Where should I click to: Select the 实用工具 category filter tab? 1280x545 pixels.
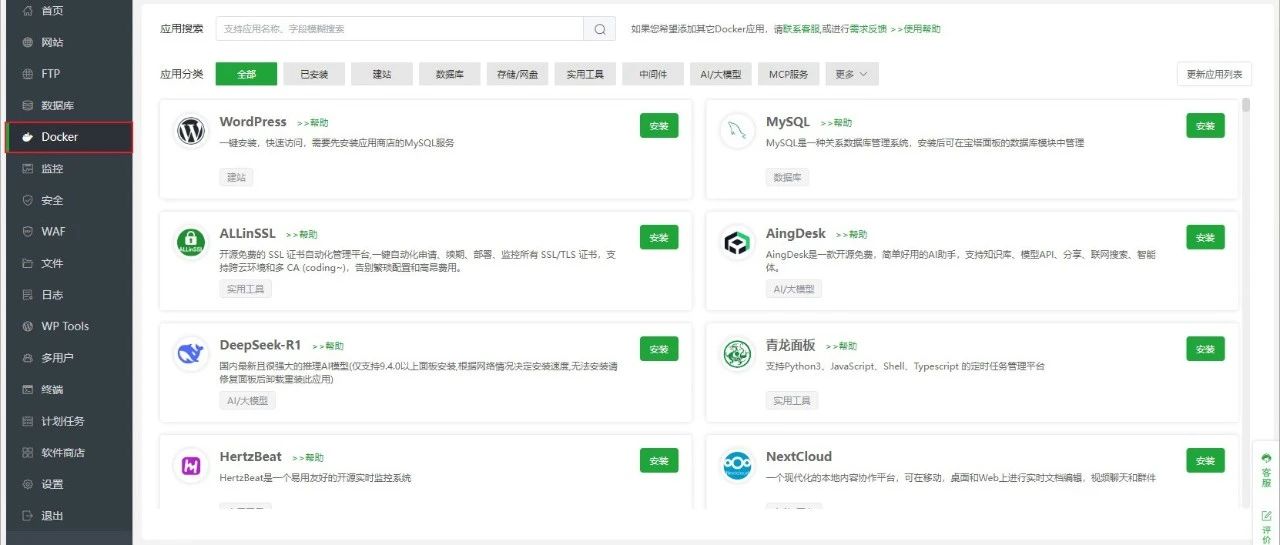coord(585,73)
